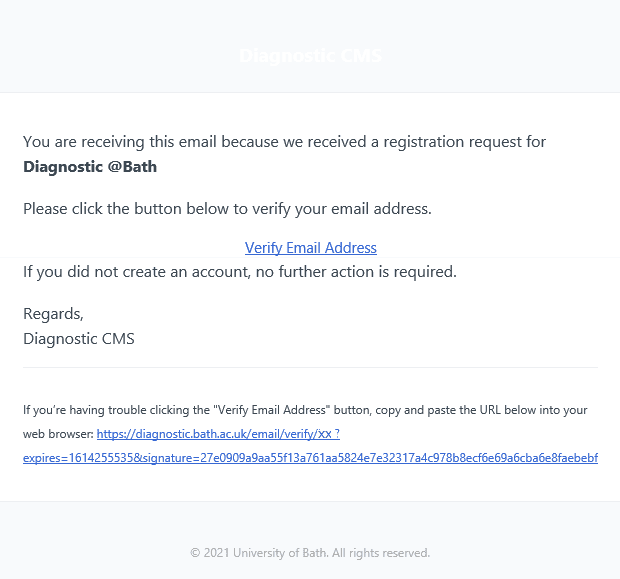Click the "Regards," closing line

tap(53, 314)
